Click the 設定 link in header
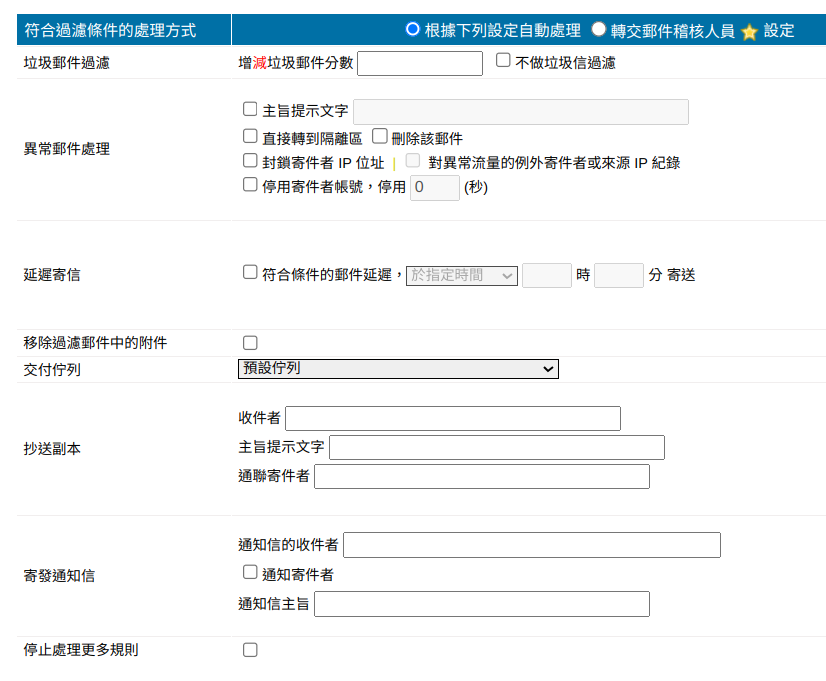Viewport: 826px width, 681px height. pyautogui.click(x=778, y=31)
